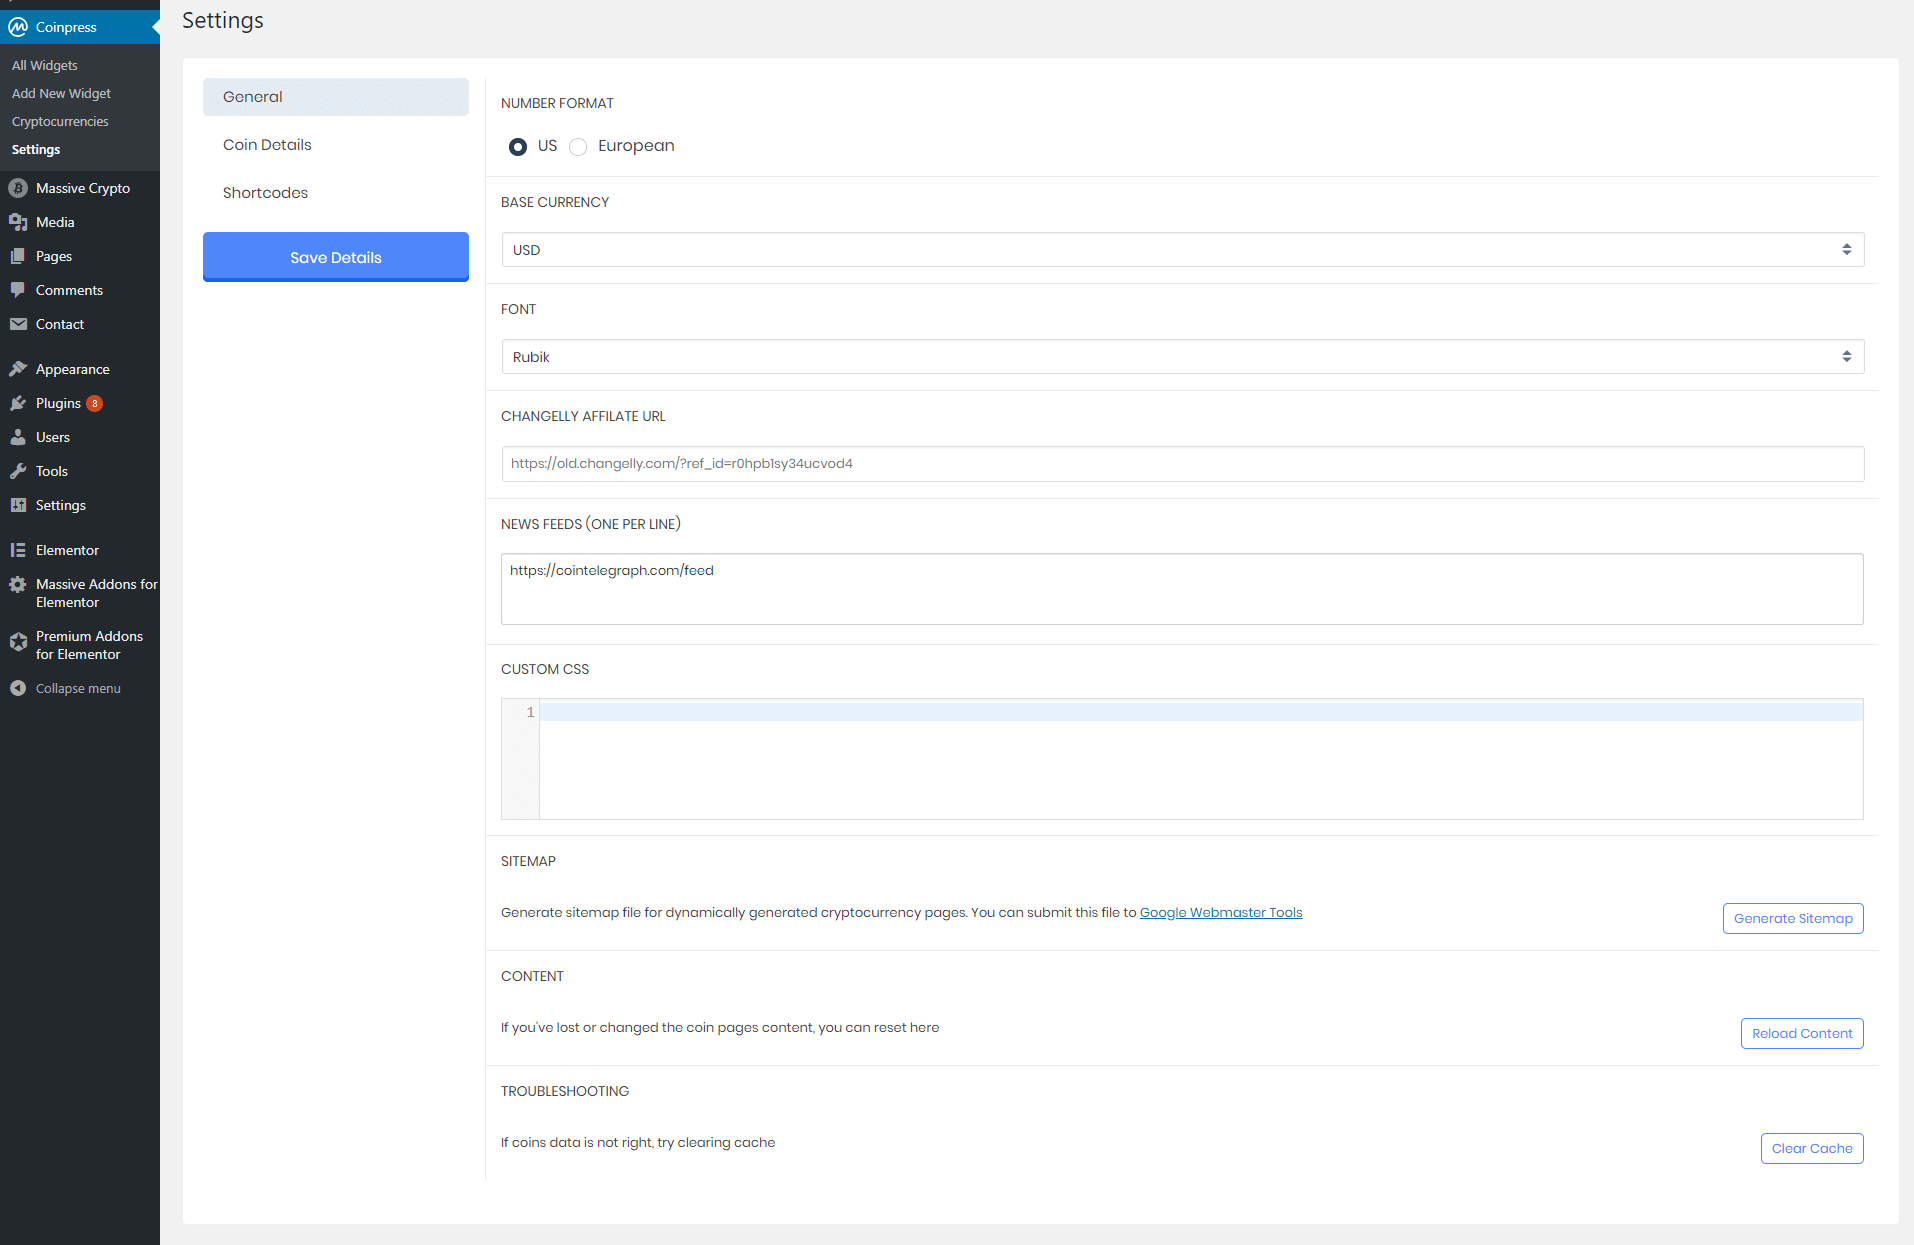The width and height of the screenshot is (1914, 1245).
Task: Click the Tools wrench icon
Action: tap(18, 471)
